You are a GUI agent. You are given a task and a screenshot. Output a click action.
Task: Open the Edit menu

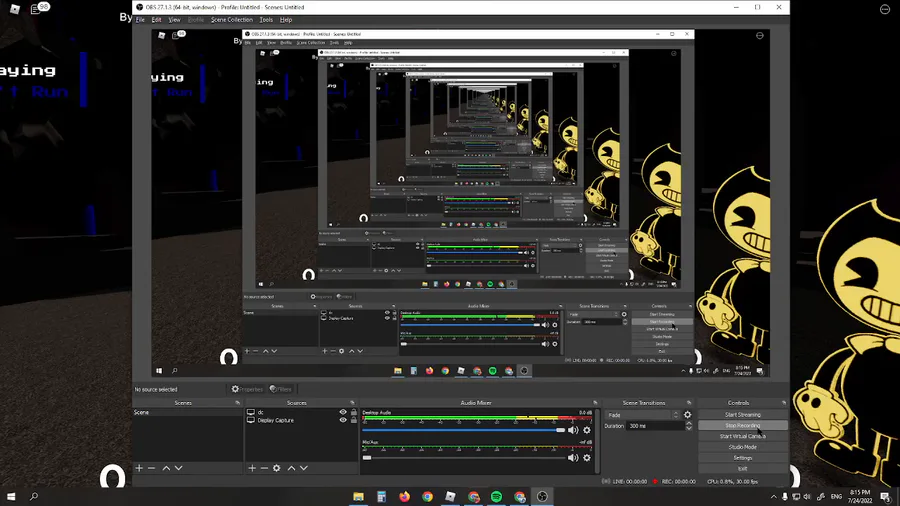pos(156,20)
